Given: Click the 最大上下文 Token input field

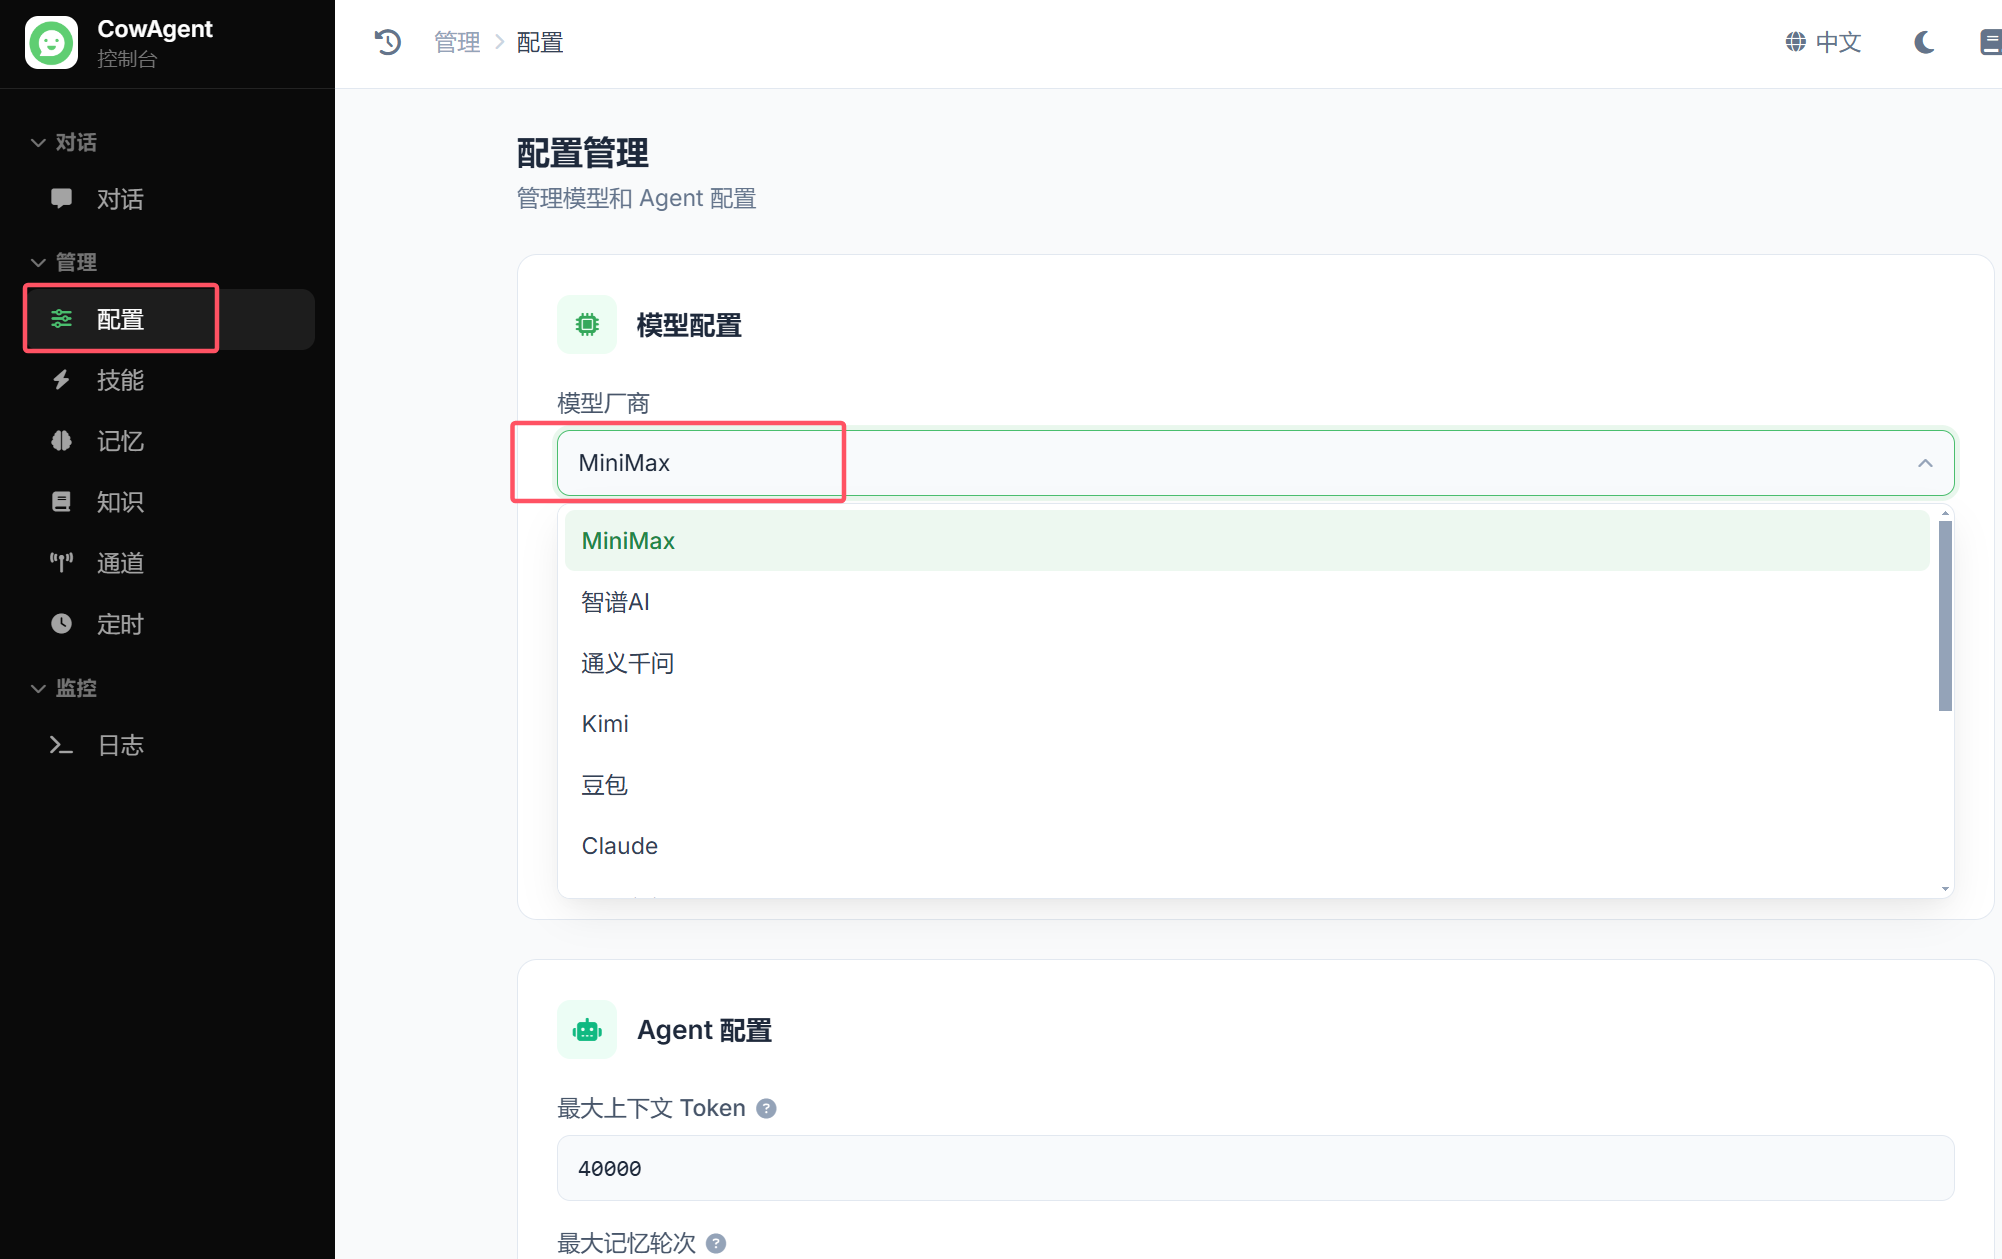Looking at the screenshot, I should [1254, 1168].
